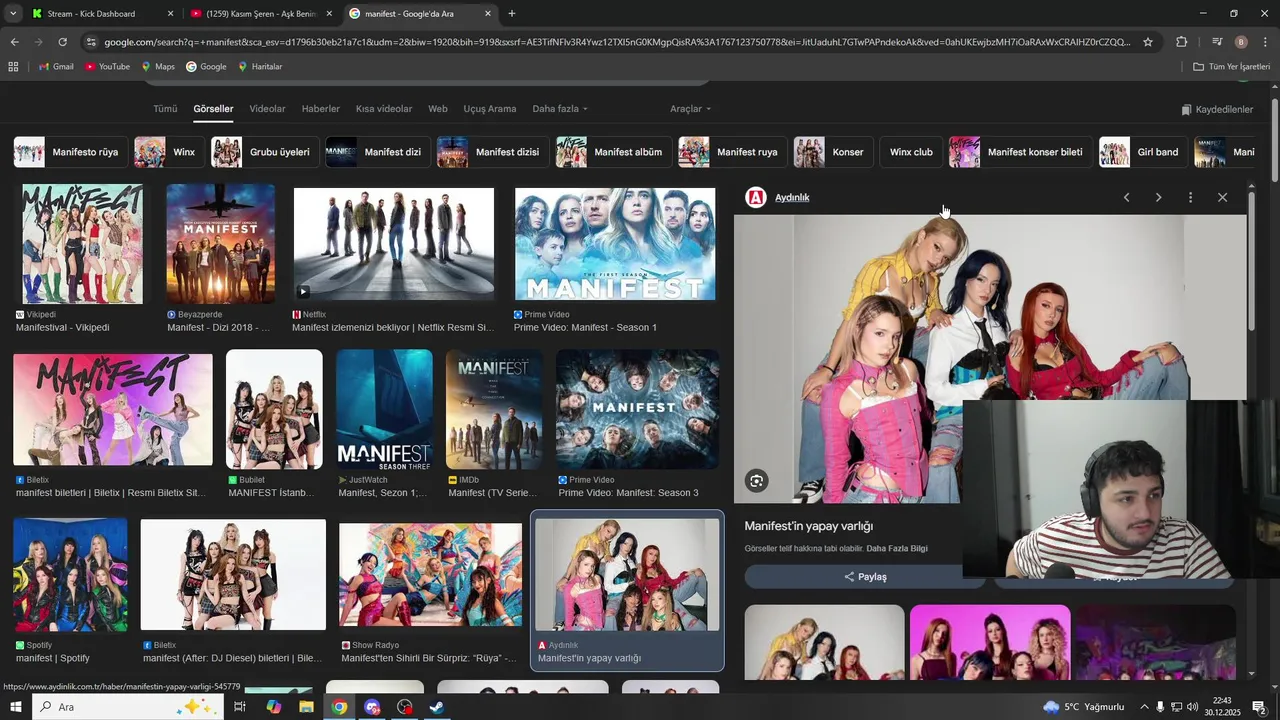Click the preview panel vertical scrollbar
The height and width of the screenshot is (720, 1280).
(x=1251, y=260)
